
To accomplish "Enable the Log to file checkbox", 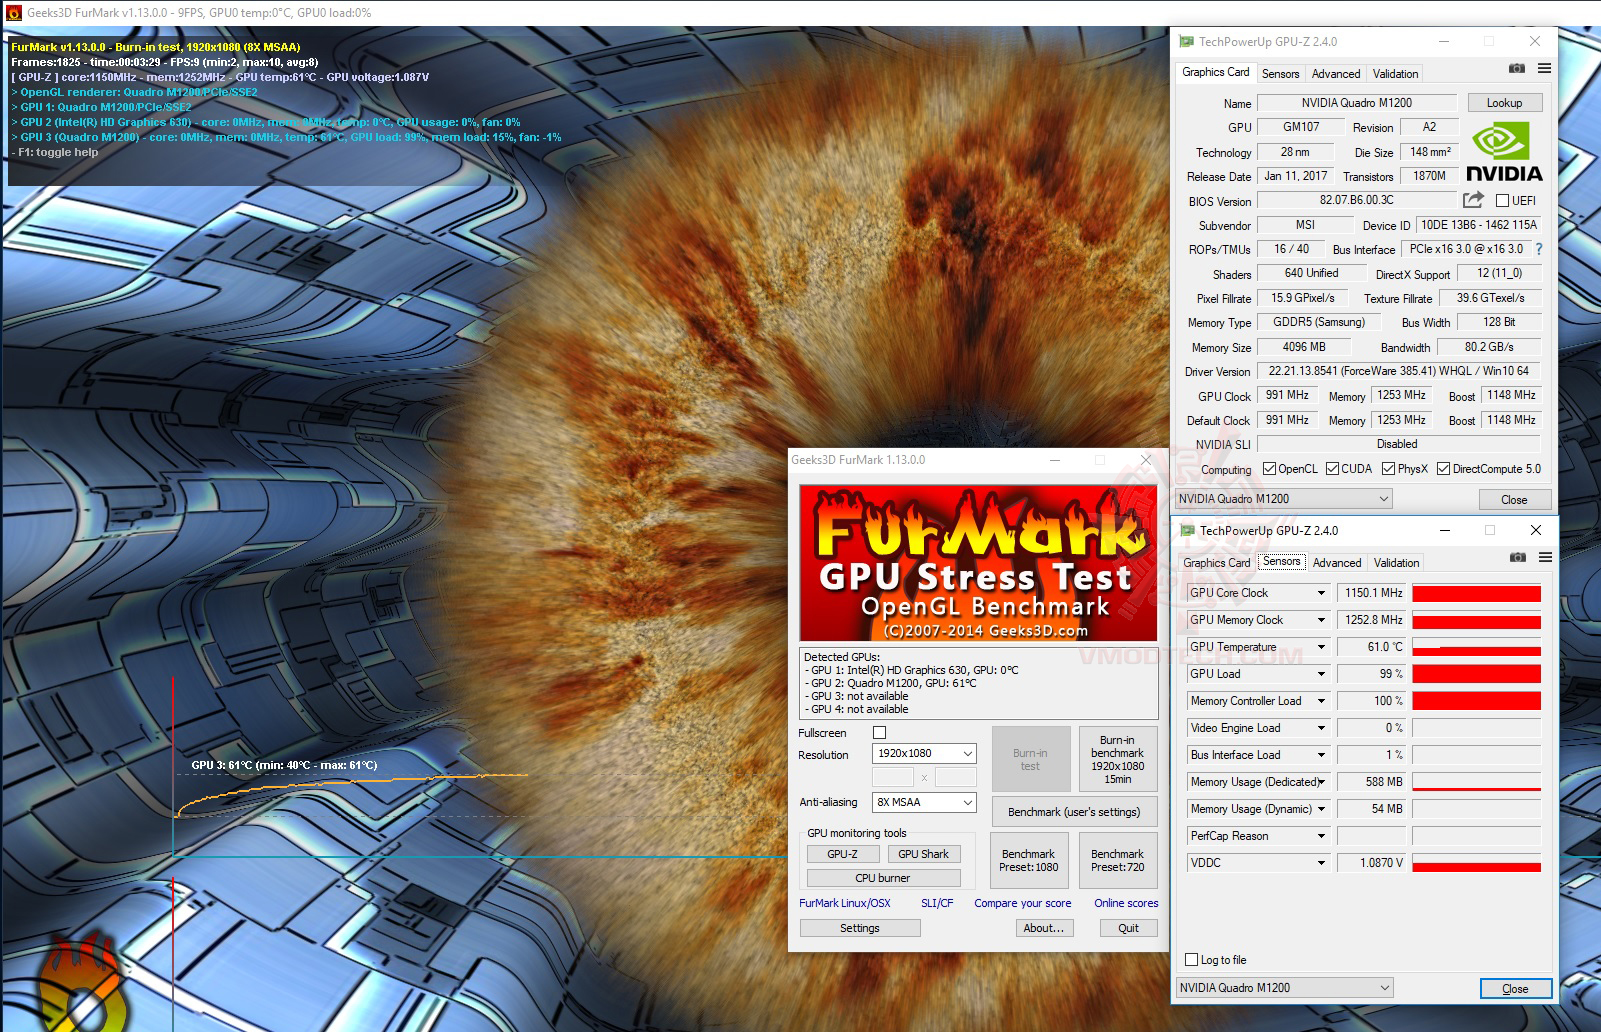I will 1191,959.
